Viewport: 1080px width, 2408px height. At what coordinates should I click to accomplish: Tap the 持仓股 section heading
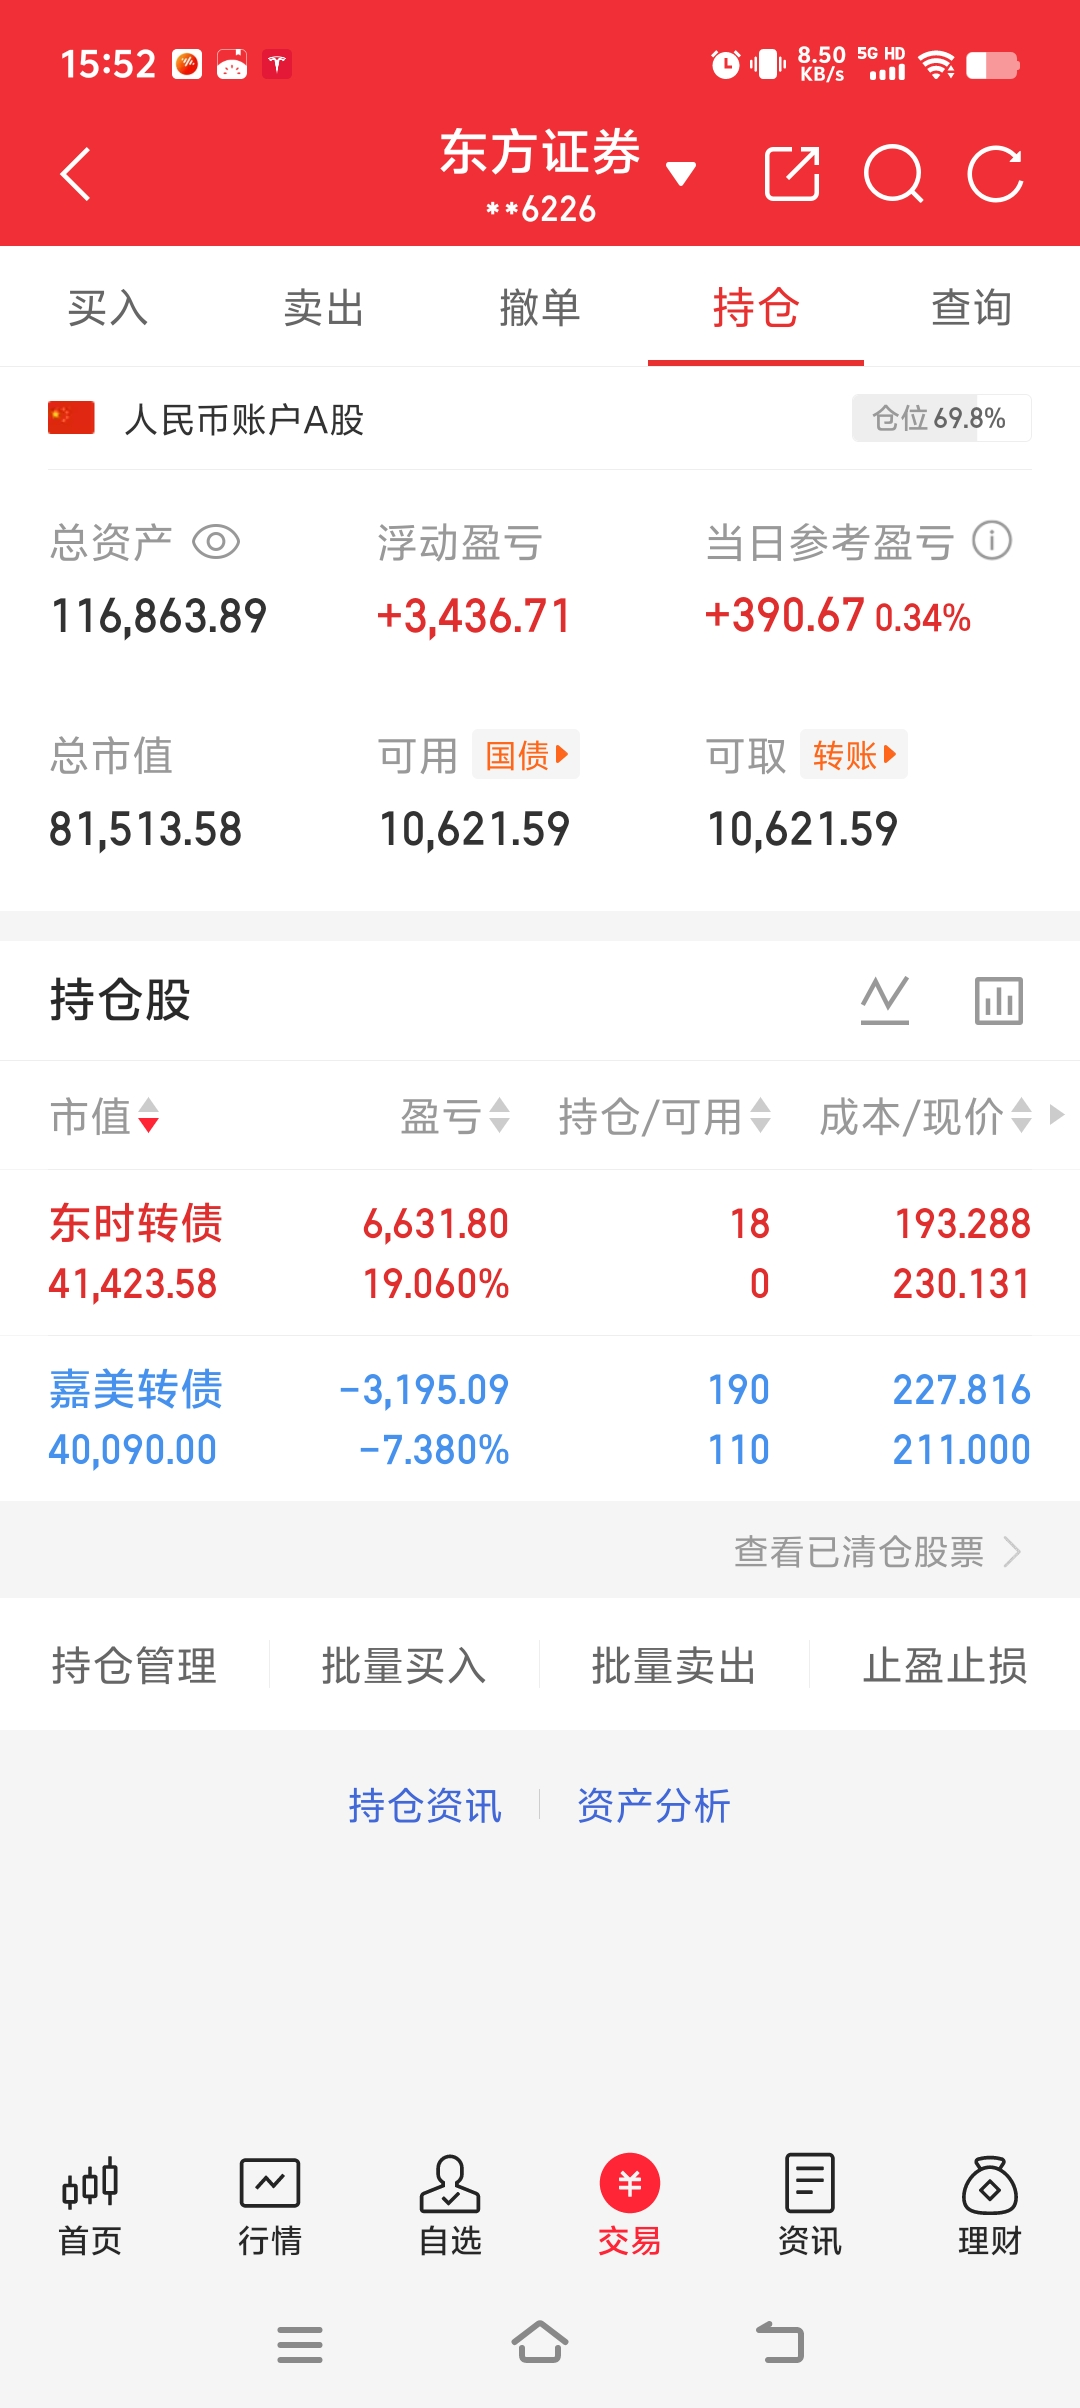[120, 1000]
